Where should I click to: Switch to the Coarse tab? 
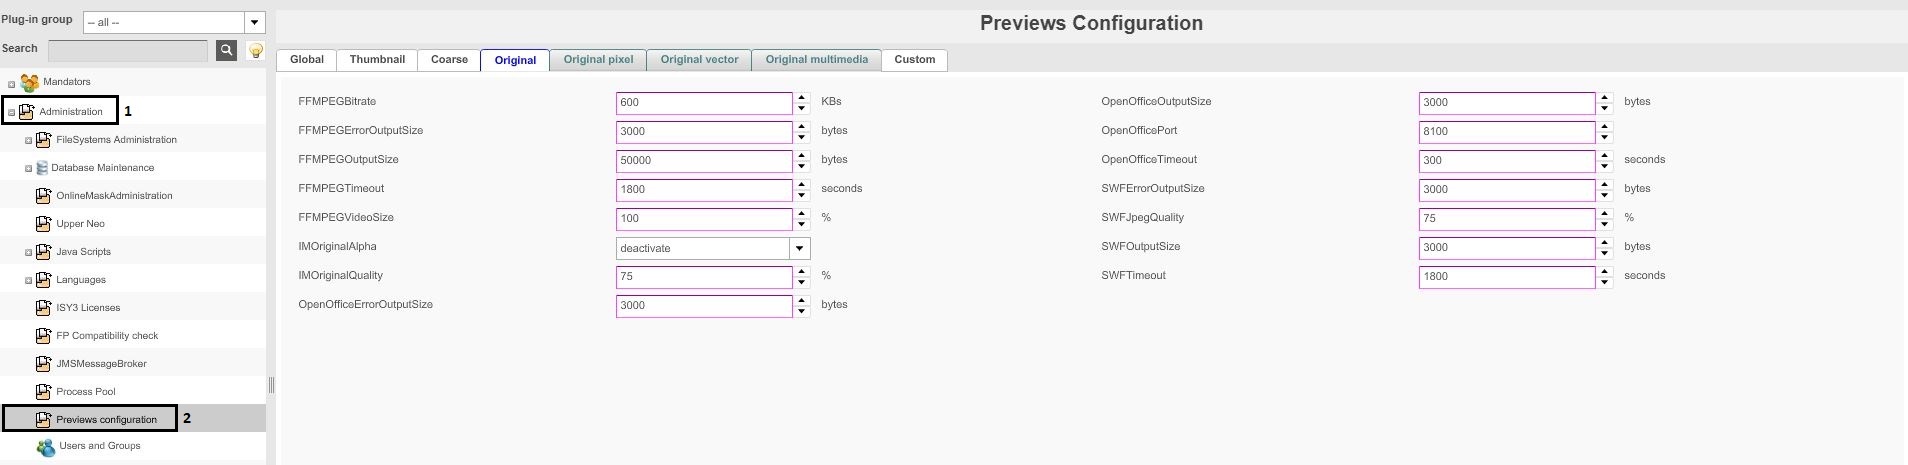[449, 60]
